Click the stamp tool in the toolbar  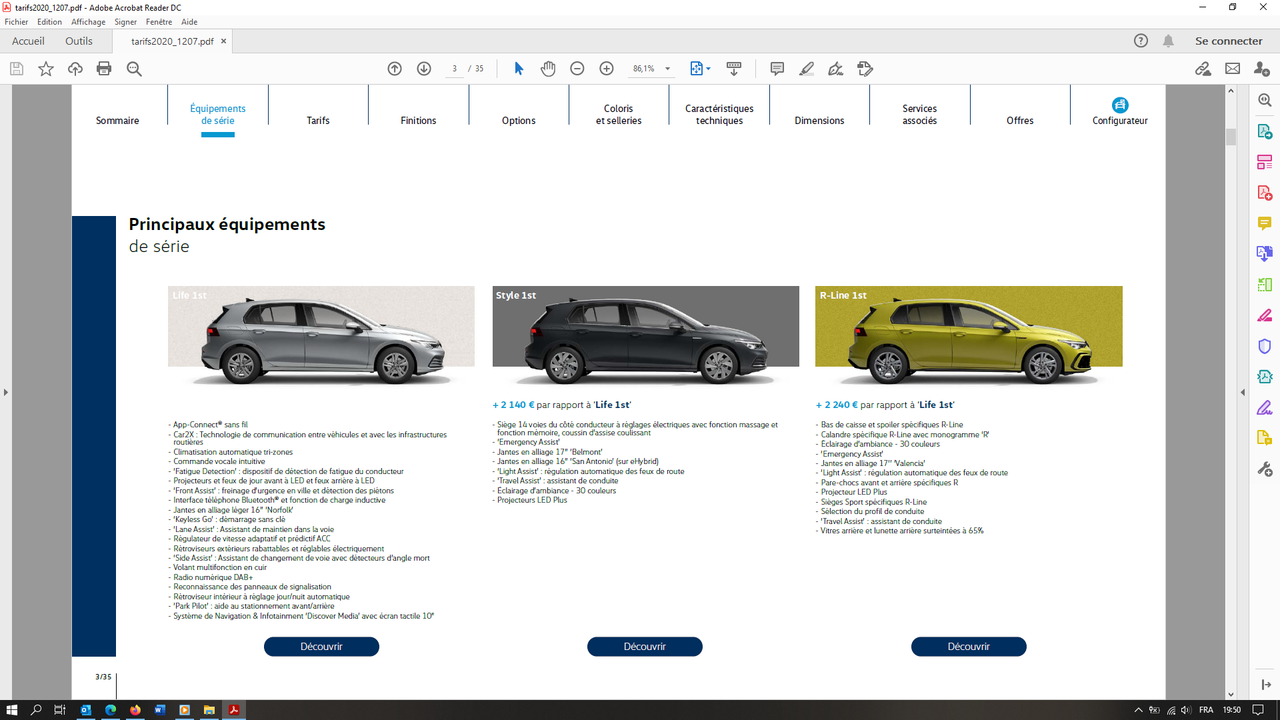pos(866,69)
